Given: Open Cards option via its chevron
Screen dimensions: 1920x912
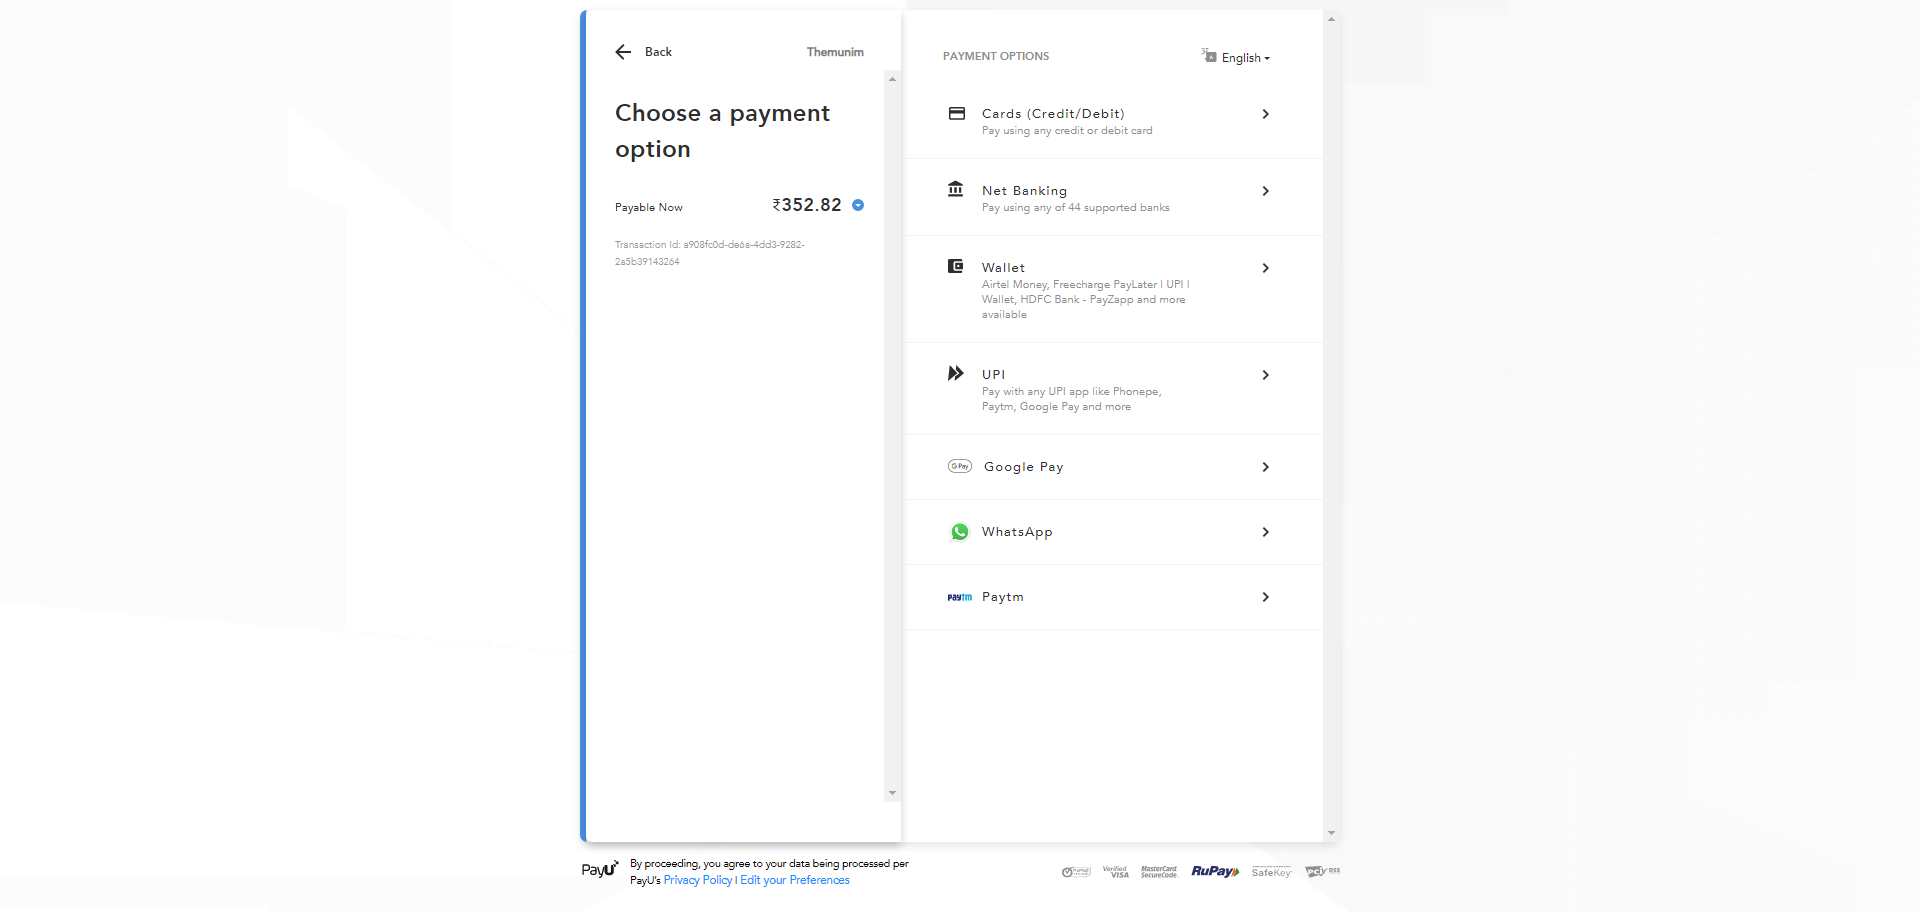Looking at the screenshot, I should (1266, 114).
